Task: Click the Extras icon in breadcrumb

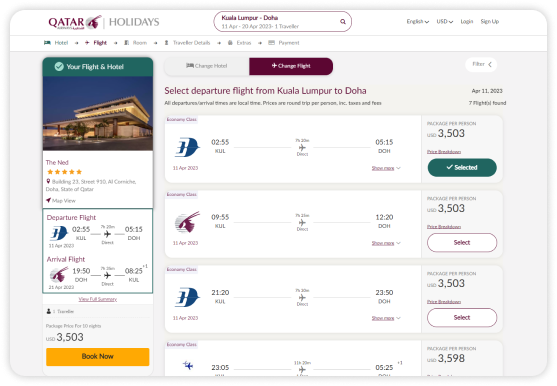Action: (x=230, y=43)
